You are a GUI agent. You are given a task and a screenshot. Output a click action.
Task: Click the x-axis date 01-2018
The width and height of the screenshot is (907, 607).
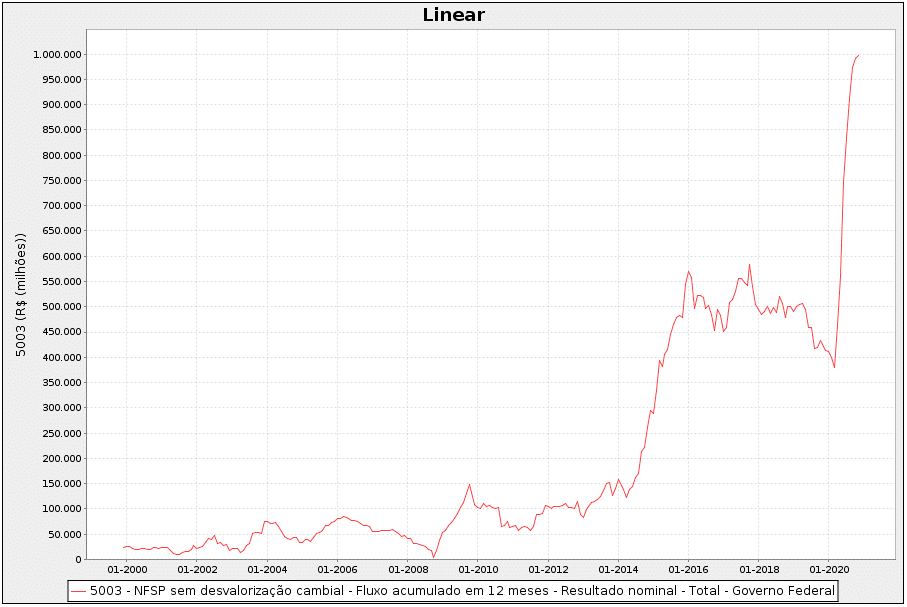(x=759, y=570)
